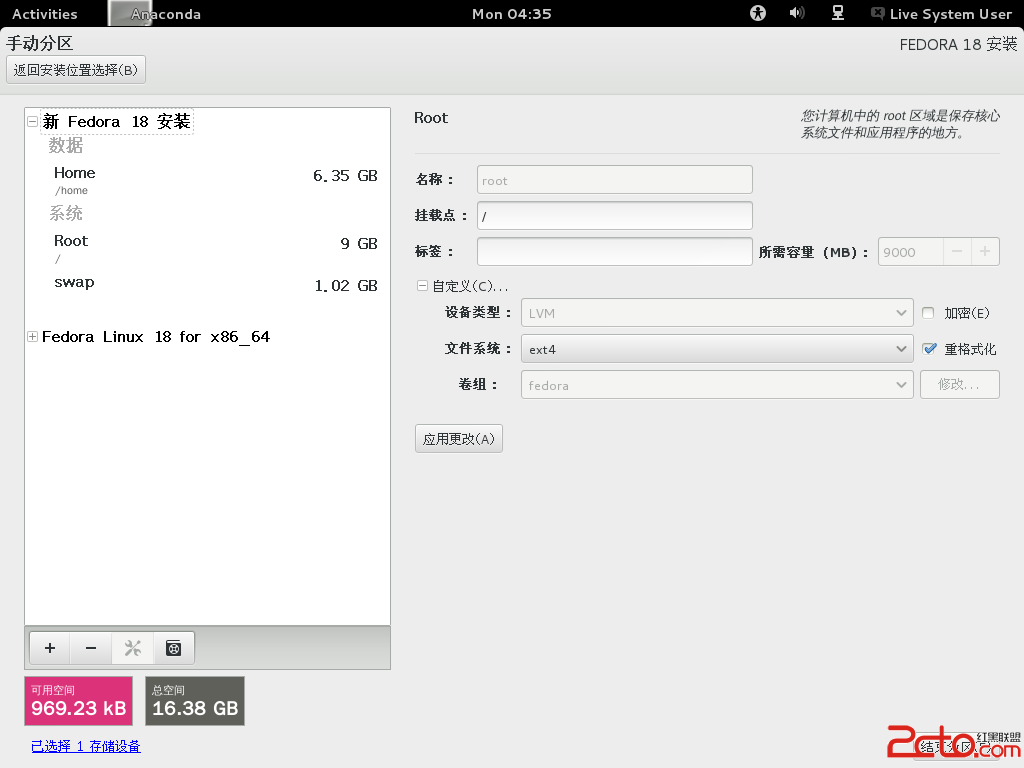Viewport: 1024px width, 768px height.
Task: Click the /home mount path text
Action: [x=71, y=191]
